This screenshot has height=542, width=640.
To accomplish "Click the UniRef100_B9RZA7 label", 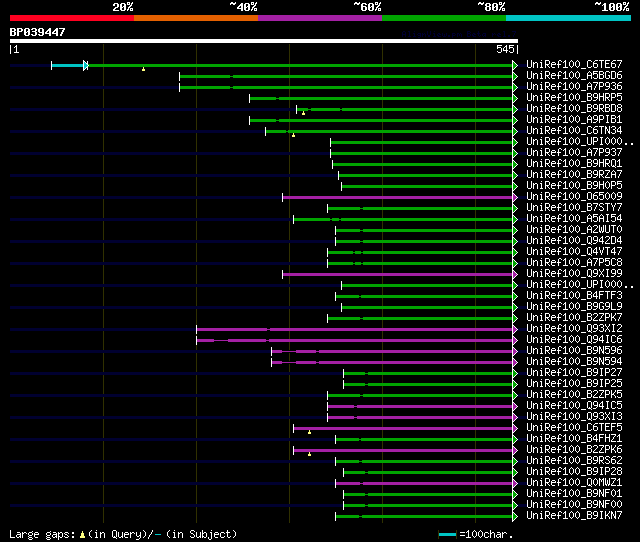I will tap(574, 175).
